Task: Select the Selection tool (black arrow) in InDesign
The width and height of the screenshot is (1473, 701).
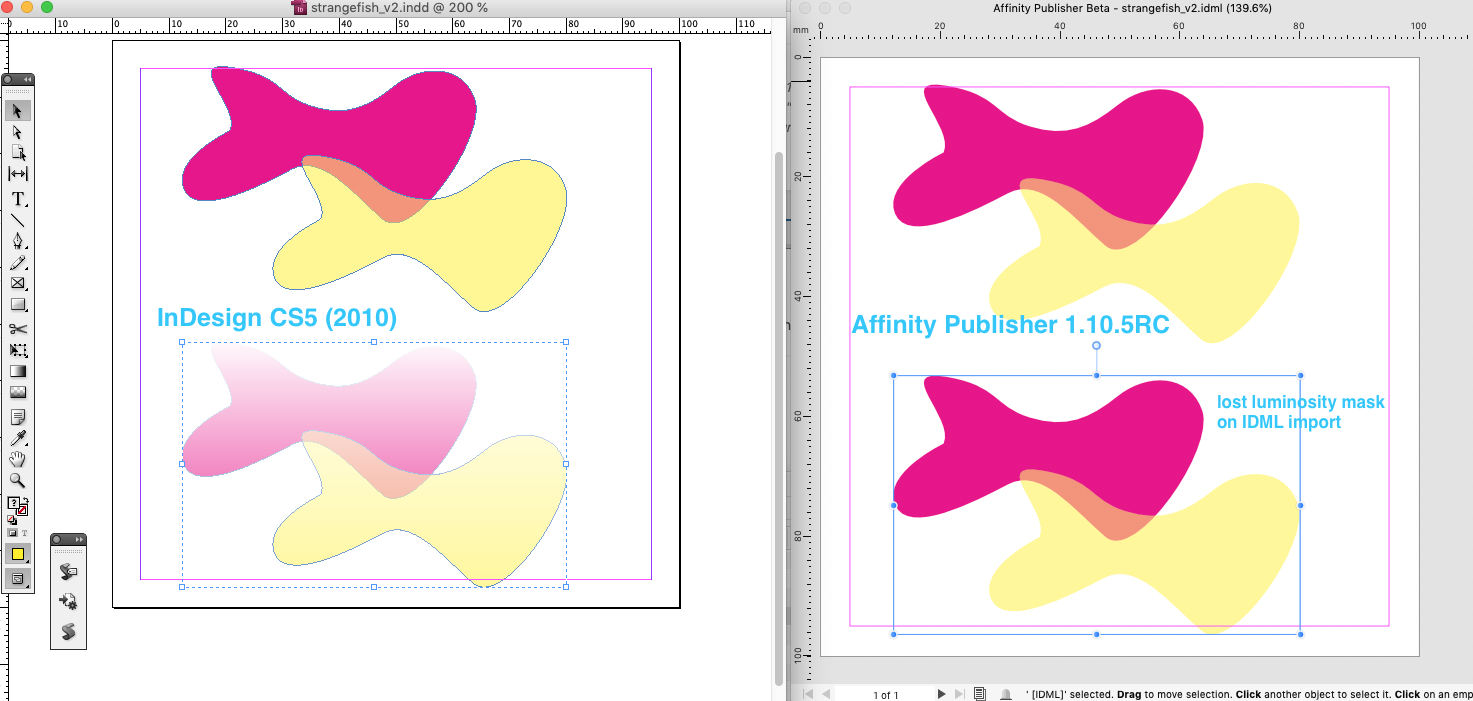Action: (x=18, y=111)
